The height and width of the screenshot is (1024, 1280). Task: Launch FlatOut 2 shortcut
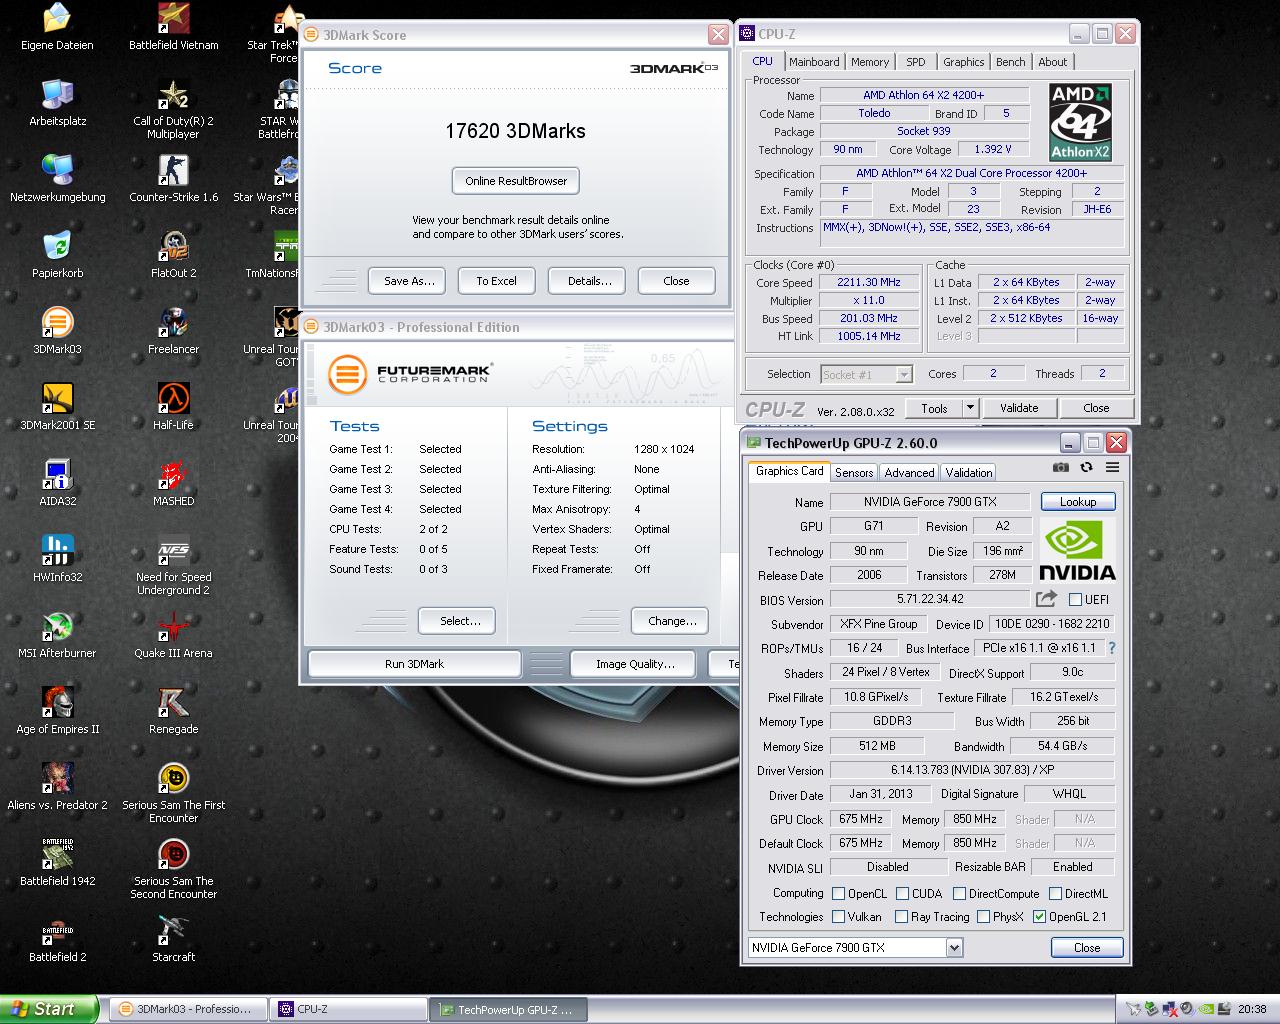[x=174, y=256]
